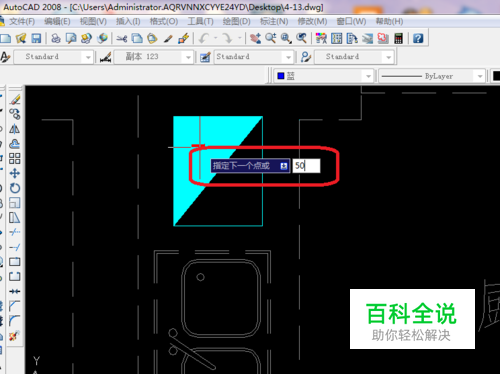This screenshot has width=500, height=374.
Task: Click the Undo arrow
Action: pyautogui.click(x=204, y=38)
